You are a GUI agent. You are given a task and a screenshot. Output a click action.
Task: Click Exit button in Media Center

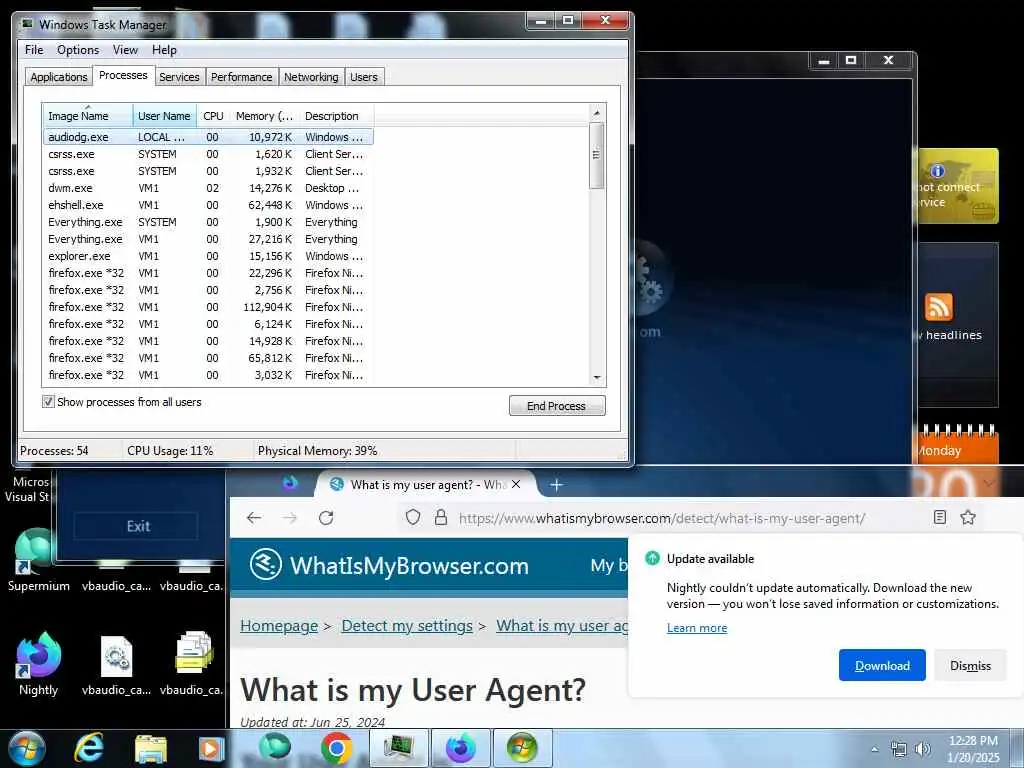point(137,526)
